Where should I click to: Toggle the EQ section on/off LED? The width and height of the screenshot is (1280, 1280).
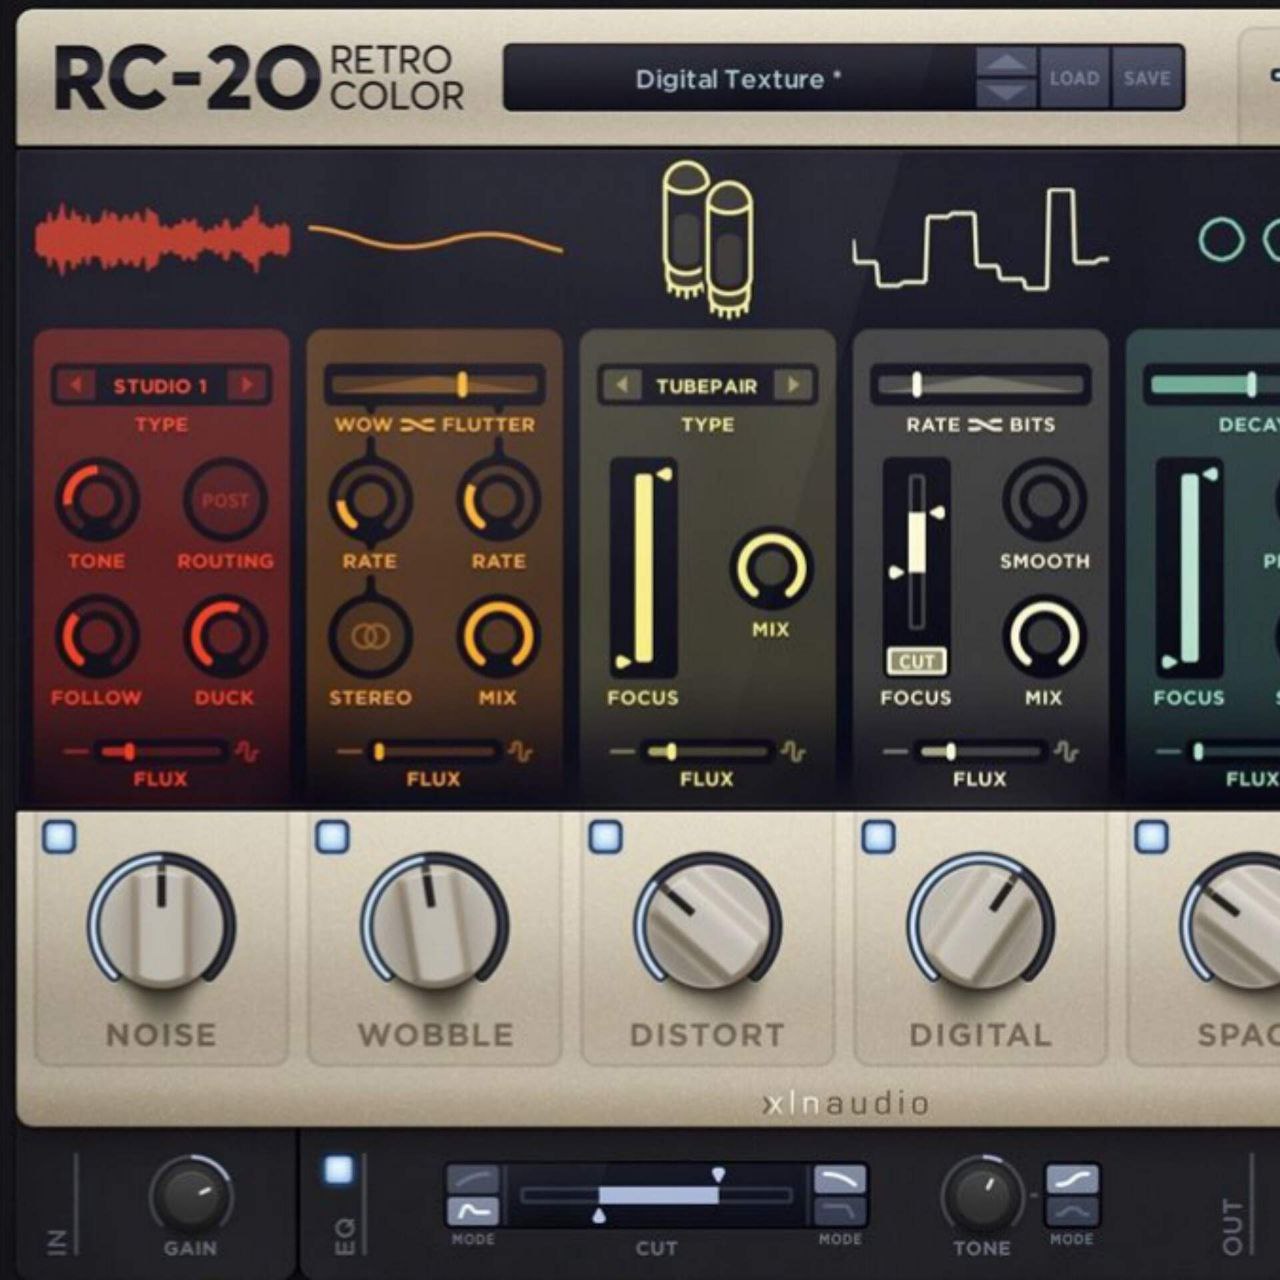[x=339, y=1169]
